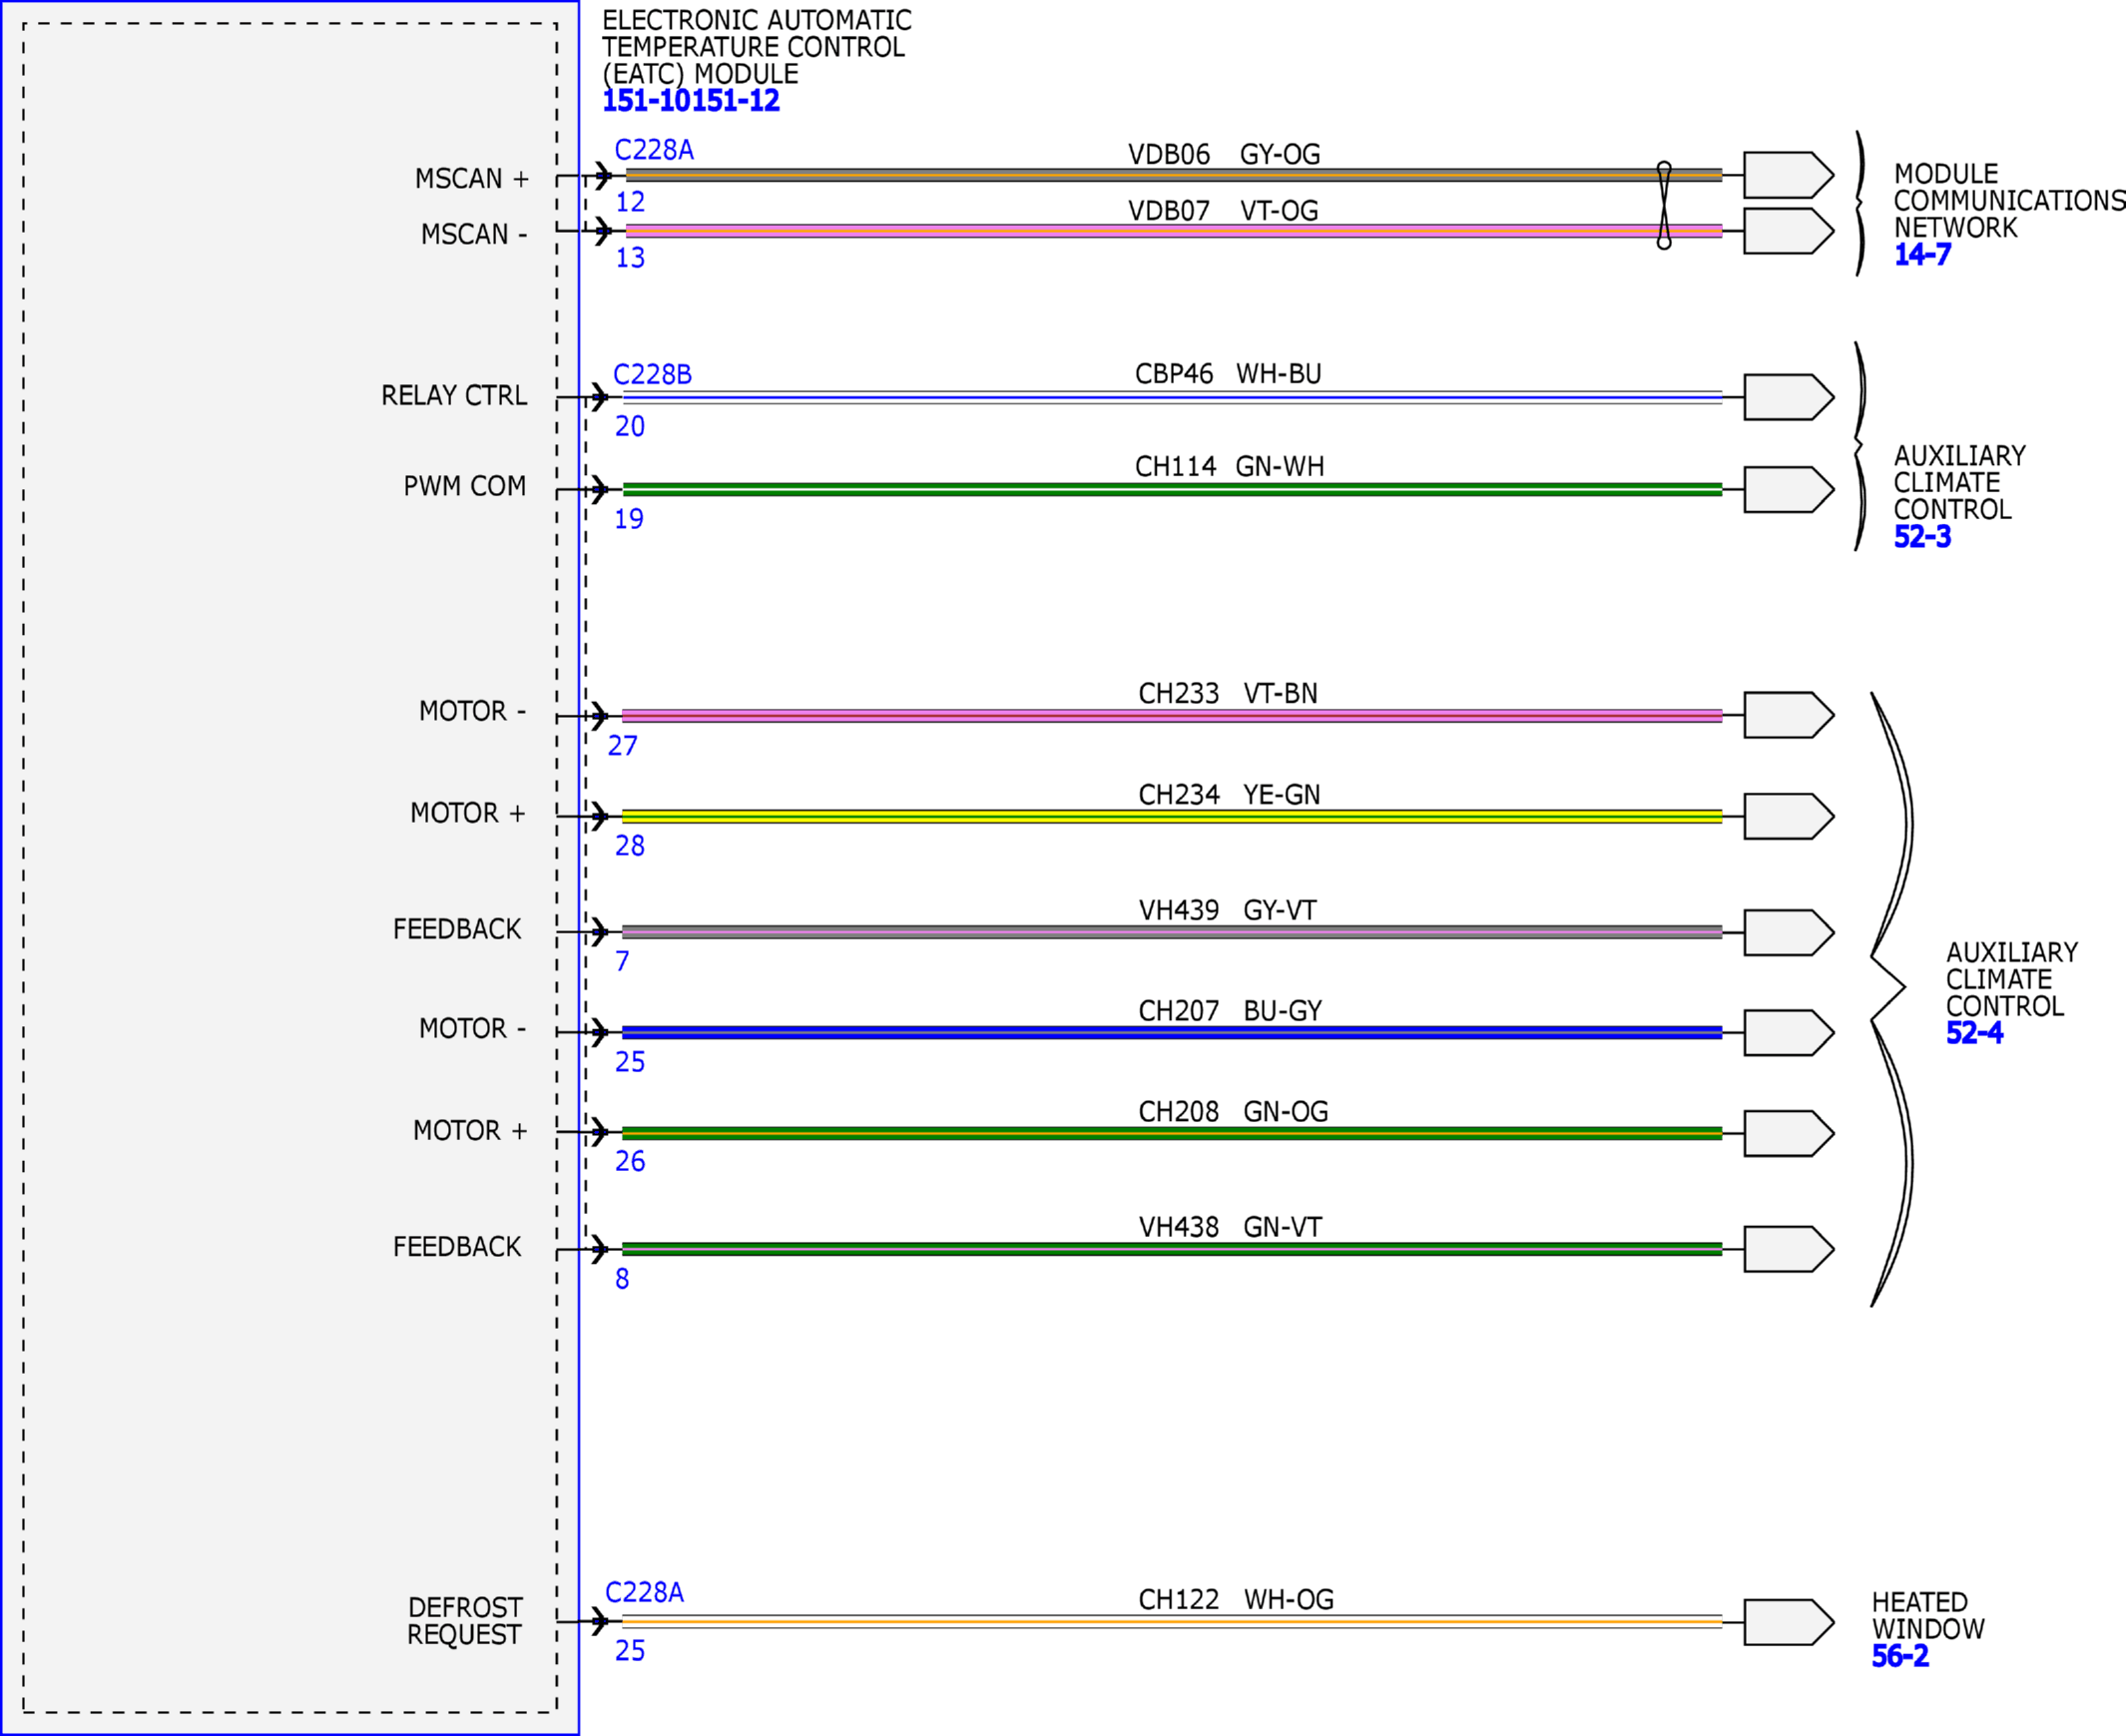Click the C228B connector label
Image resolution: width=2126 pixels, height=1736 pixels.
click(x=652, y=374)
